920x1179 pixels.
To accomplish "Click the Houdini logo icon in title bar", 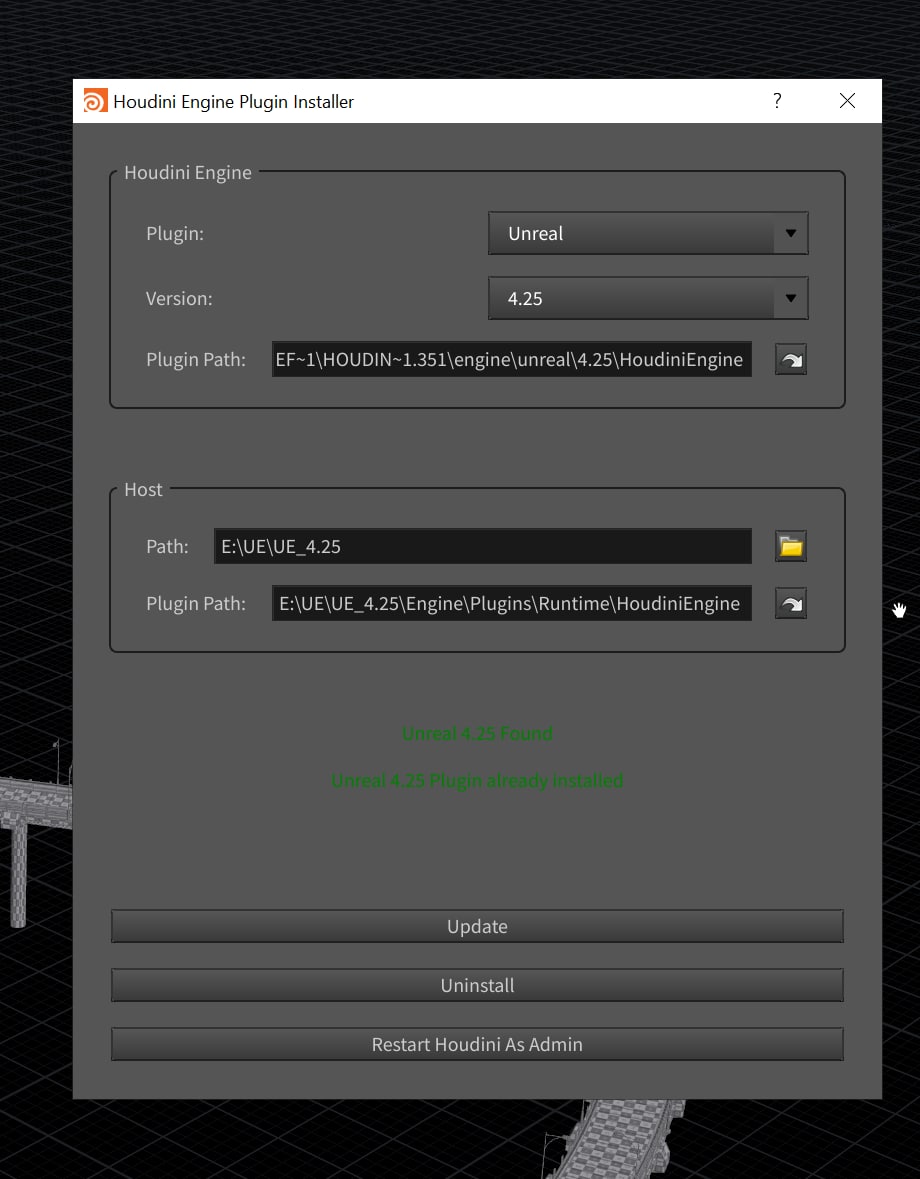I will tap(95, 101).
